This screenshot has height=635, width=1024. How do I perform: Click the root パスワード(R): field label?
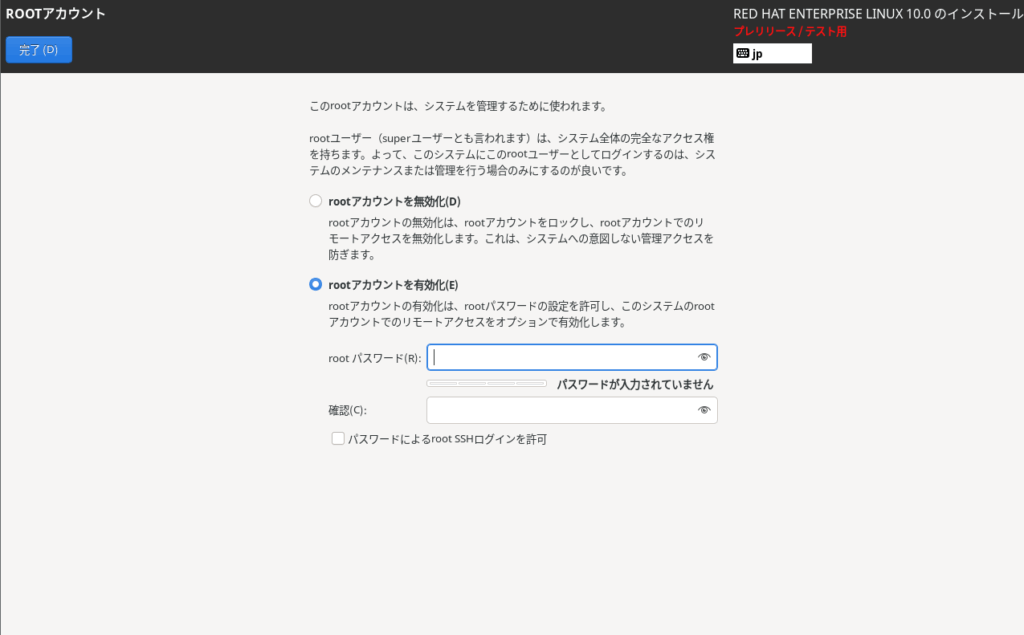click(374, 358)
